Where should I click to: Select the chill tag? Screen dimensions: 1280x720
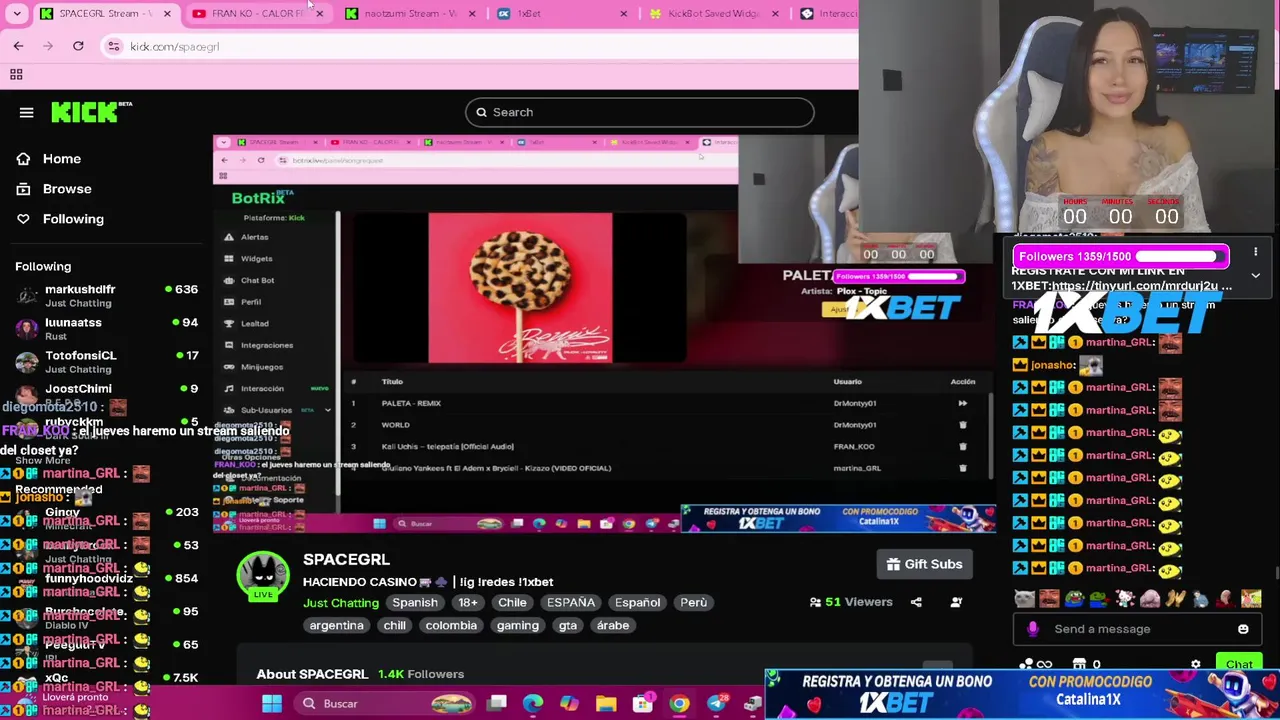pos(395,625)
